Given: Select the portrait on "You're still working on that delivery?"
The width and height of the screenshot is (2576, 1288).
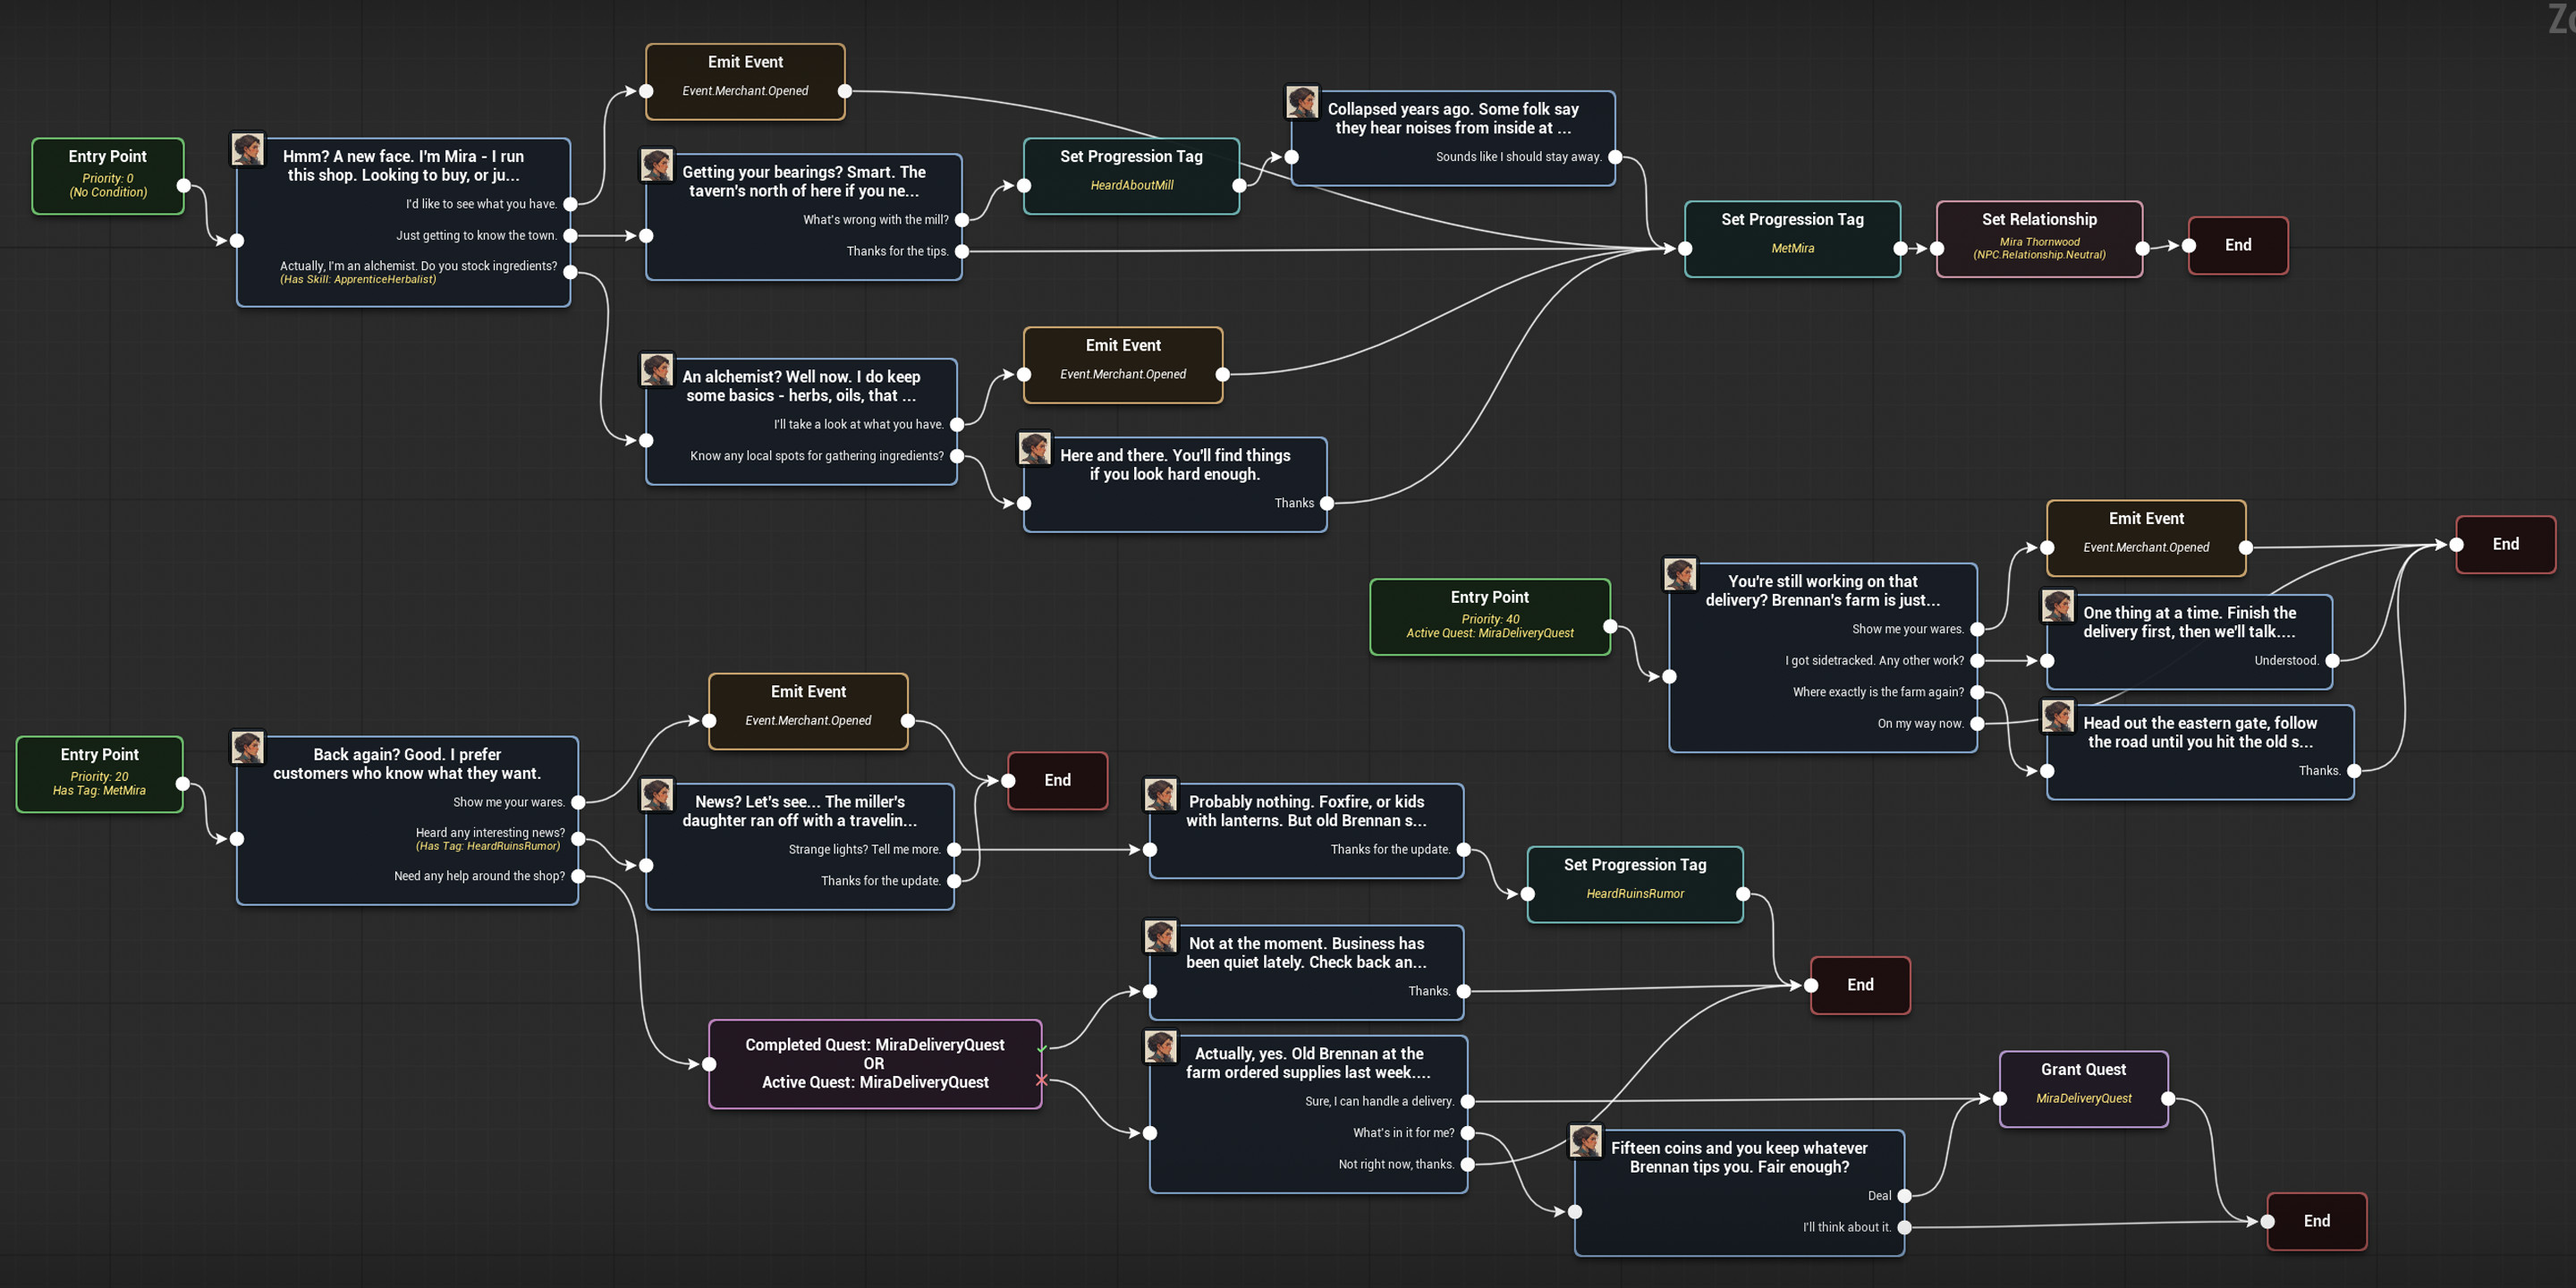Looking at the screenshot, I should (x=1680, y=575).
